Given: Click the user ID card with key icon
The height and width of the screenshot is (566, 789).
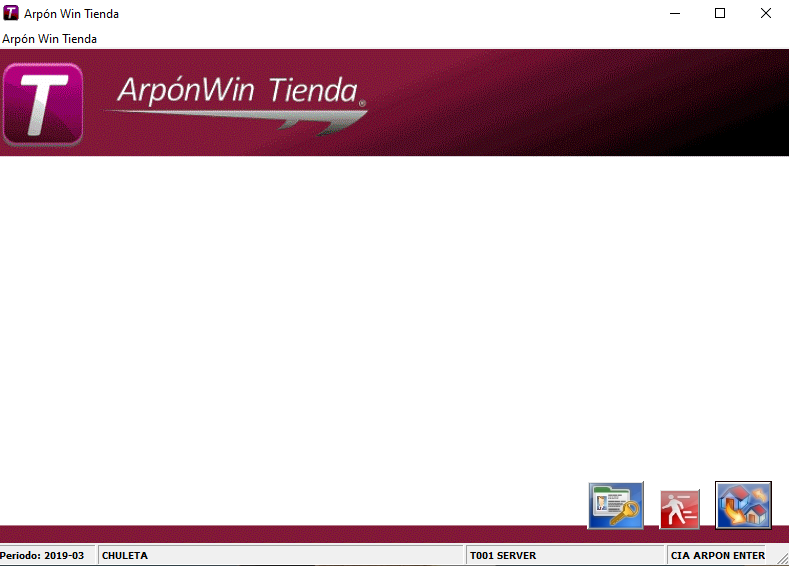Looking at the screenshot, I should coord(615,505).
